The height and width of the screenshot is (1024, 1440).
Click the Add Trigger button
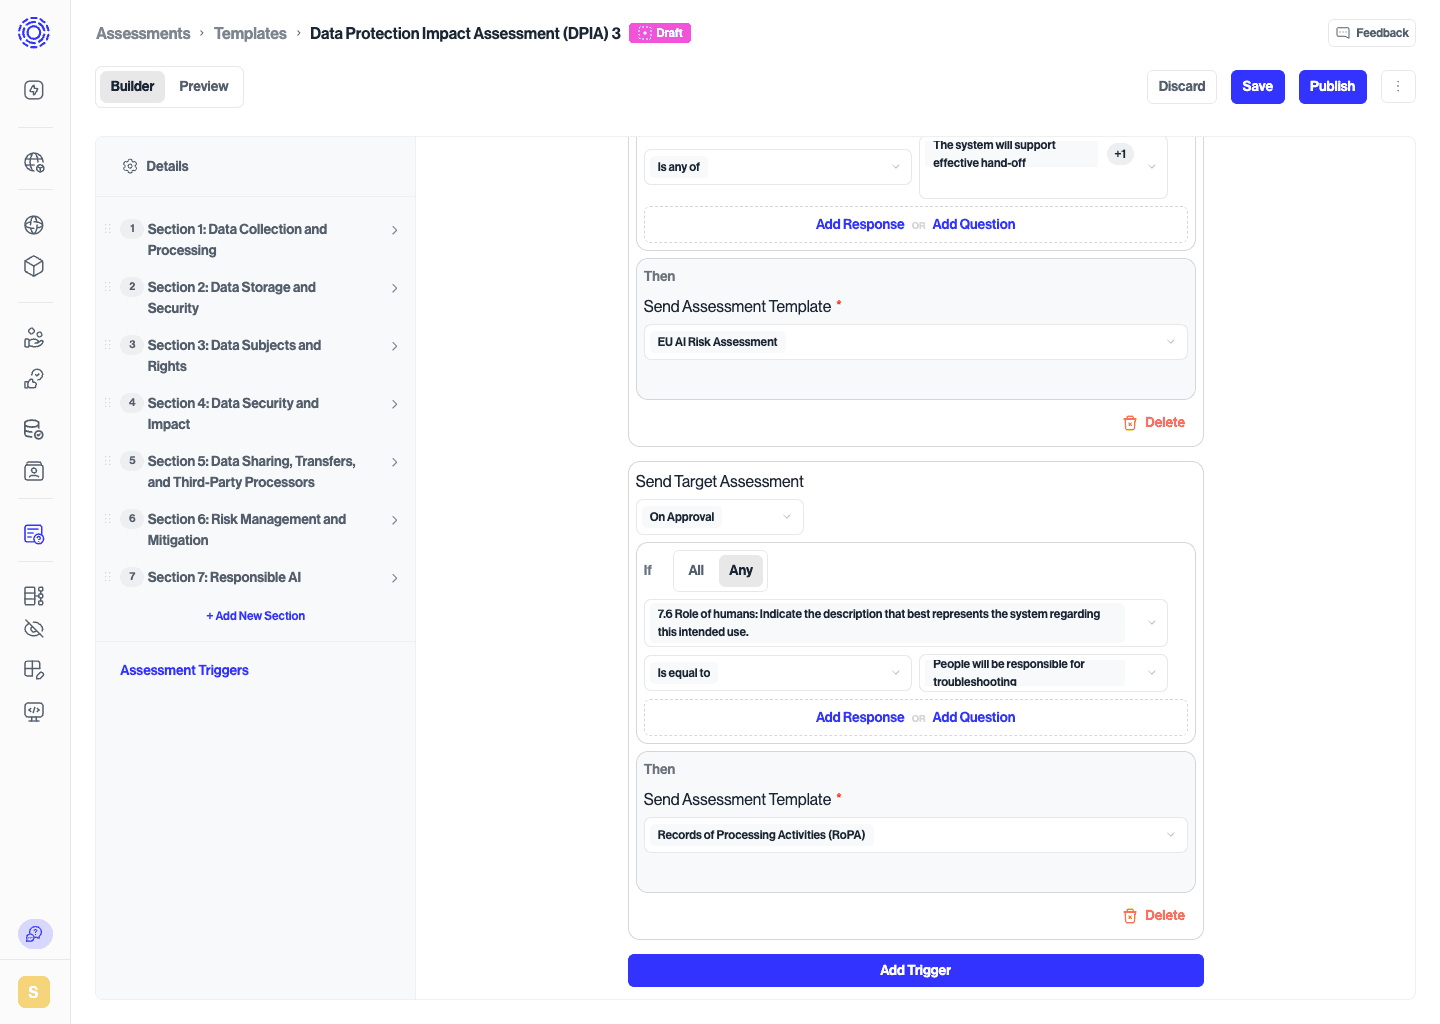tap(915, 970)
